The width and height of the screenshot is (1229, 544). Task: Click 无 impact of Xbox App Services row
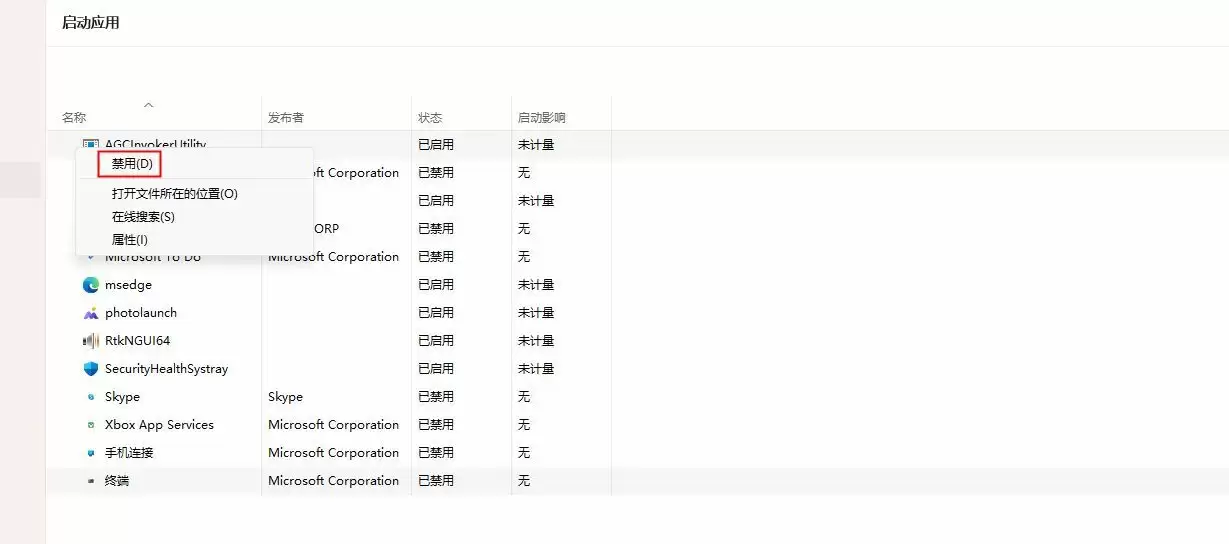[x=524, y=425]
